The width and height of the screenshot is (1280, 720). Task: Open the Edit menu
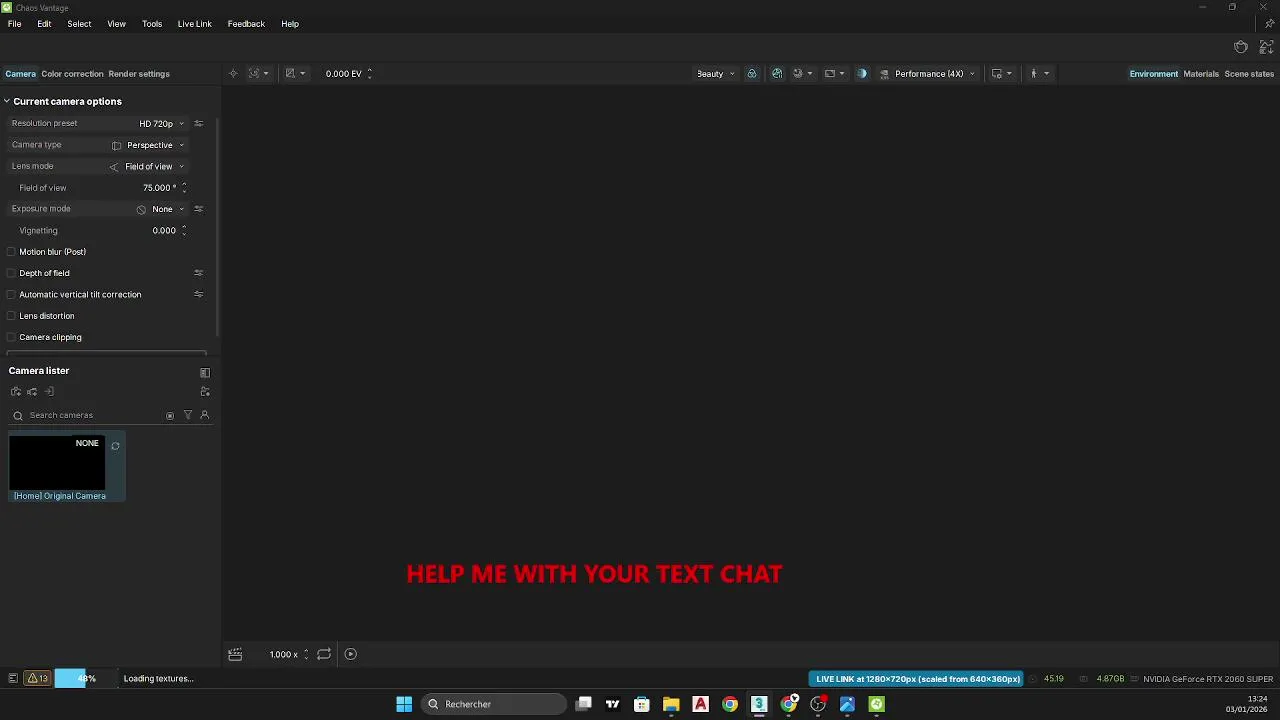44,24
